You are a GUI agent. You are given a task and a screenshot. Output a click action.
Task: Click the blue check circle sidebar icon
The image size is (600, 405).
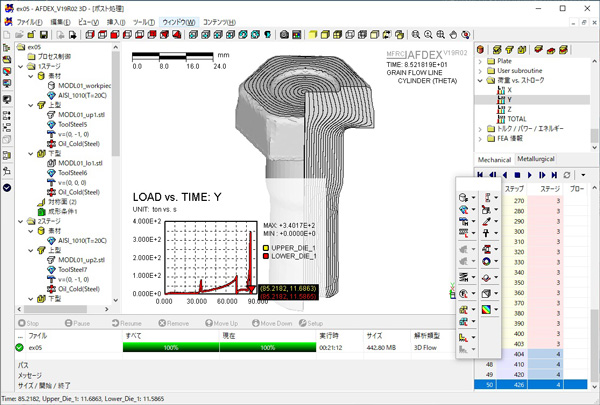[x=7, y=188]
